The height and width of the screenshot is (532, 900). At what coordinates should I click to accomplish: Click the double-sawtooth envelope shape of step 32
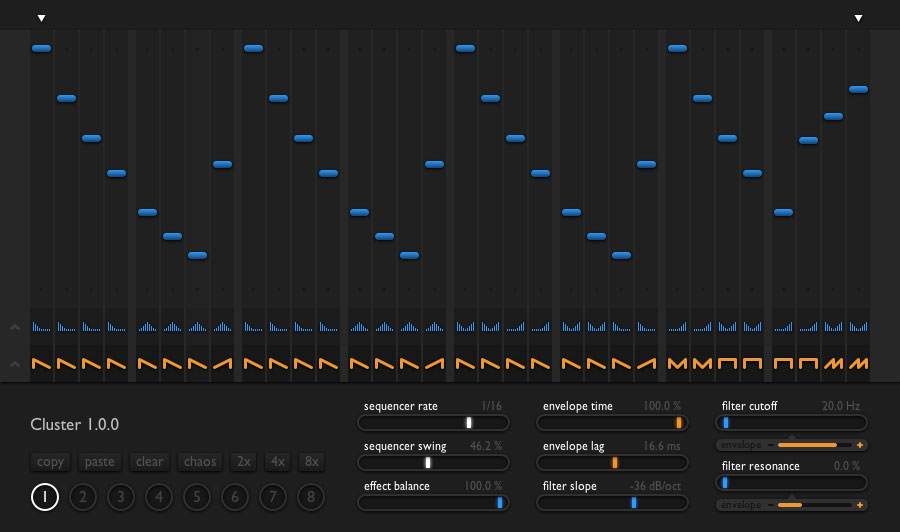[859, 363]
